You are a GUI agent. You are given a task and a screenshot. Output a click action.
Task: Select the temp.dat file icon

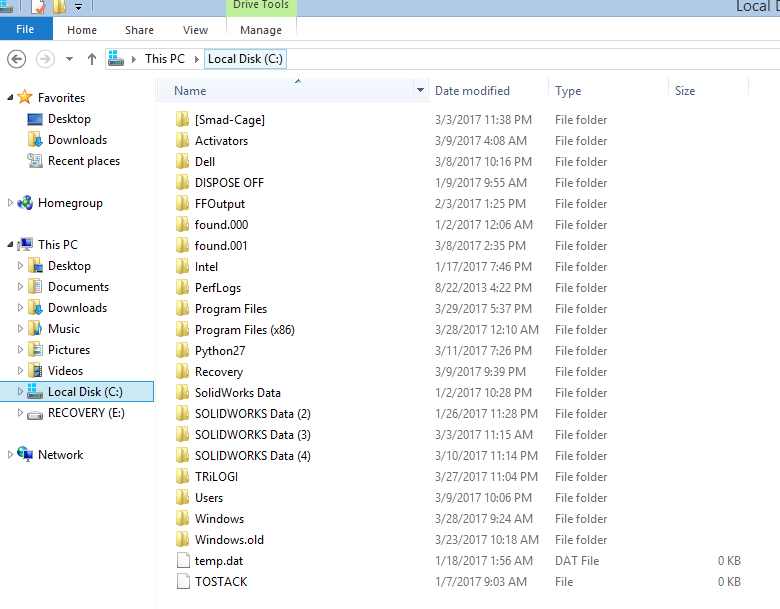point(184,560)
